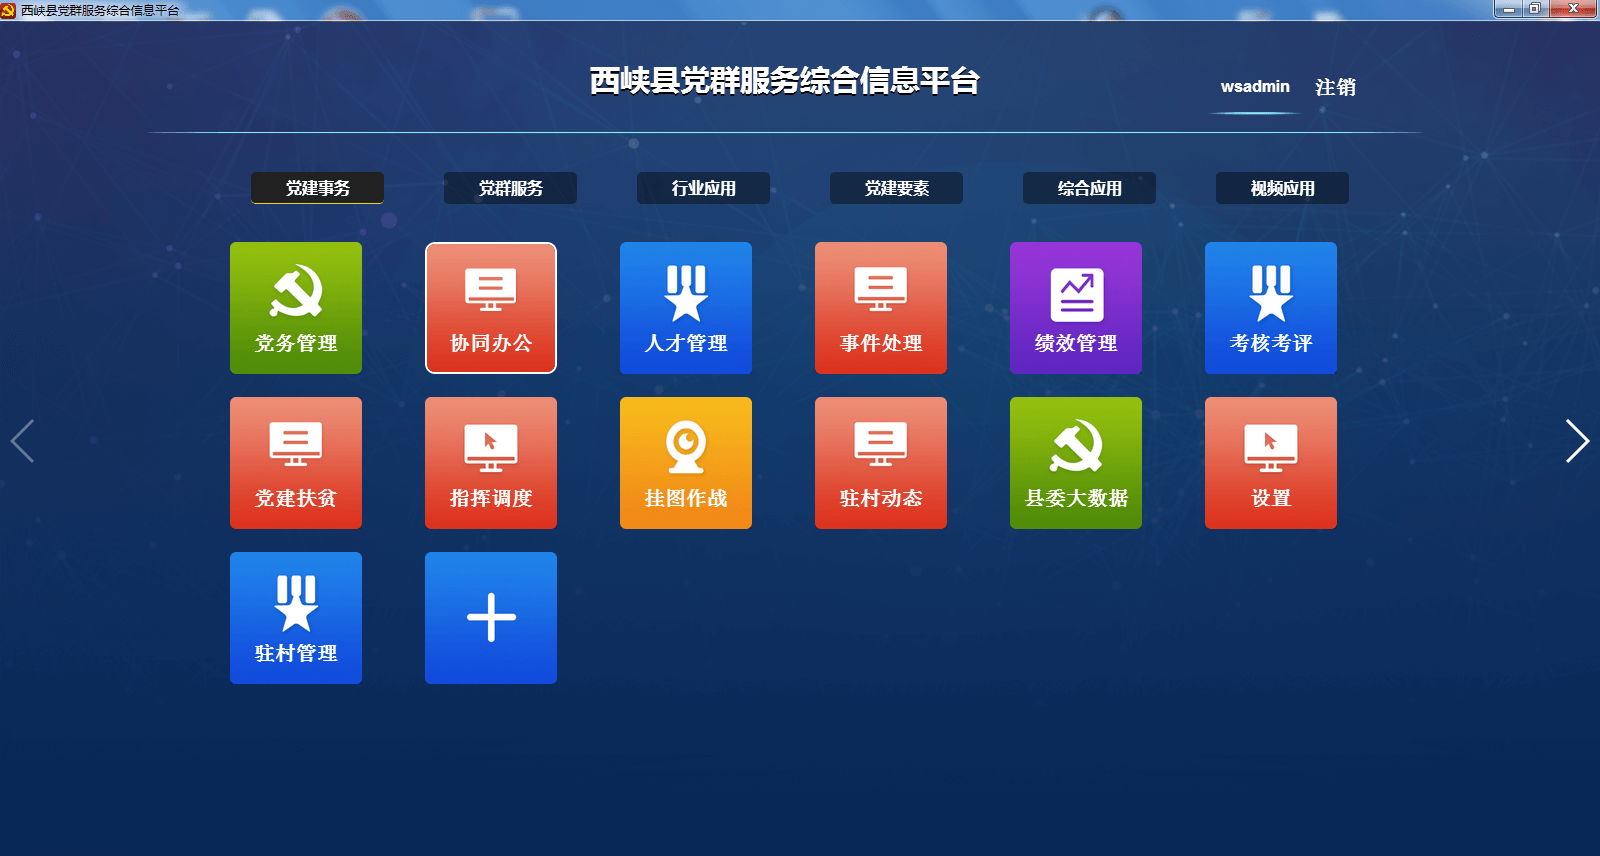Open the 绩效管理 tile
1600x856 pixels.
pyautogui.click(x=1076, y=308)
